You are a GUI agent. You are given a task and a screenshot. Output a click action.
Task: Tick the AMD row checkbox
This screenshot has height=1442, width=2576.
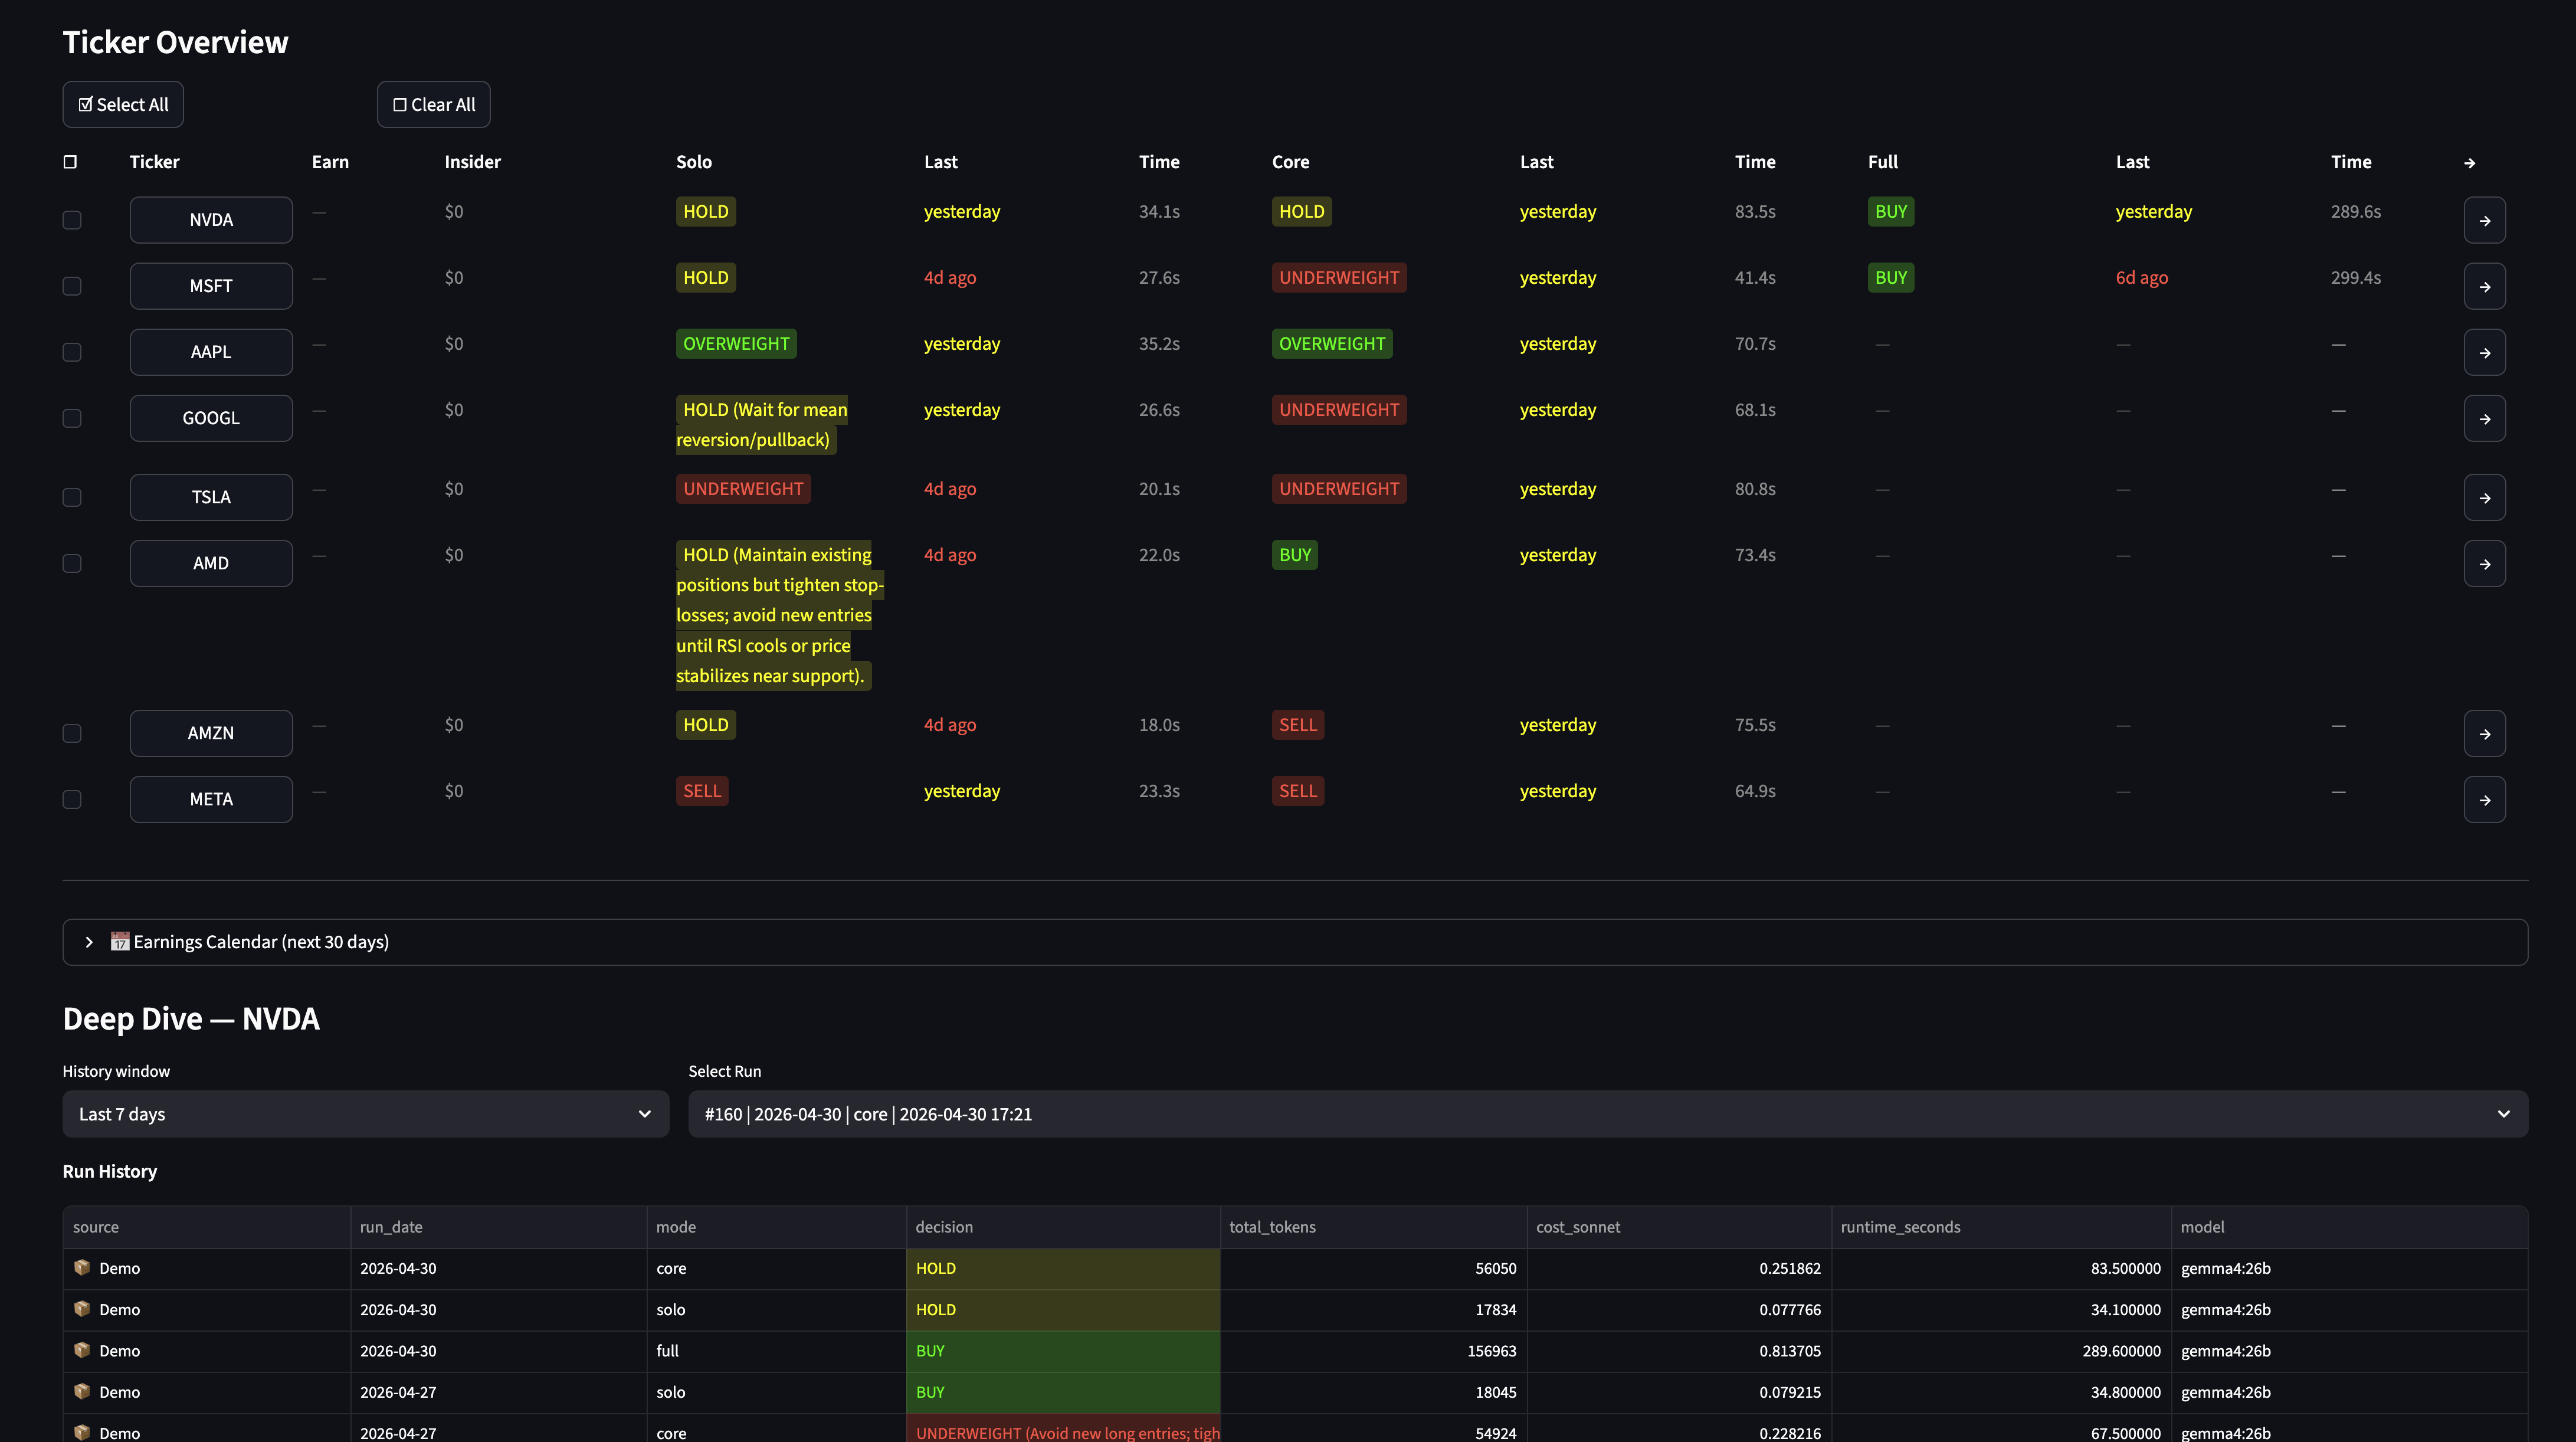[72, 563]
